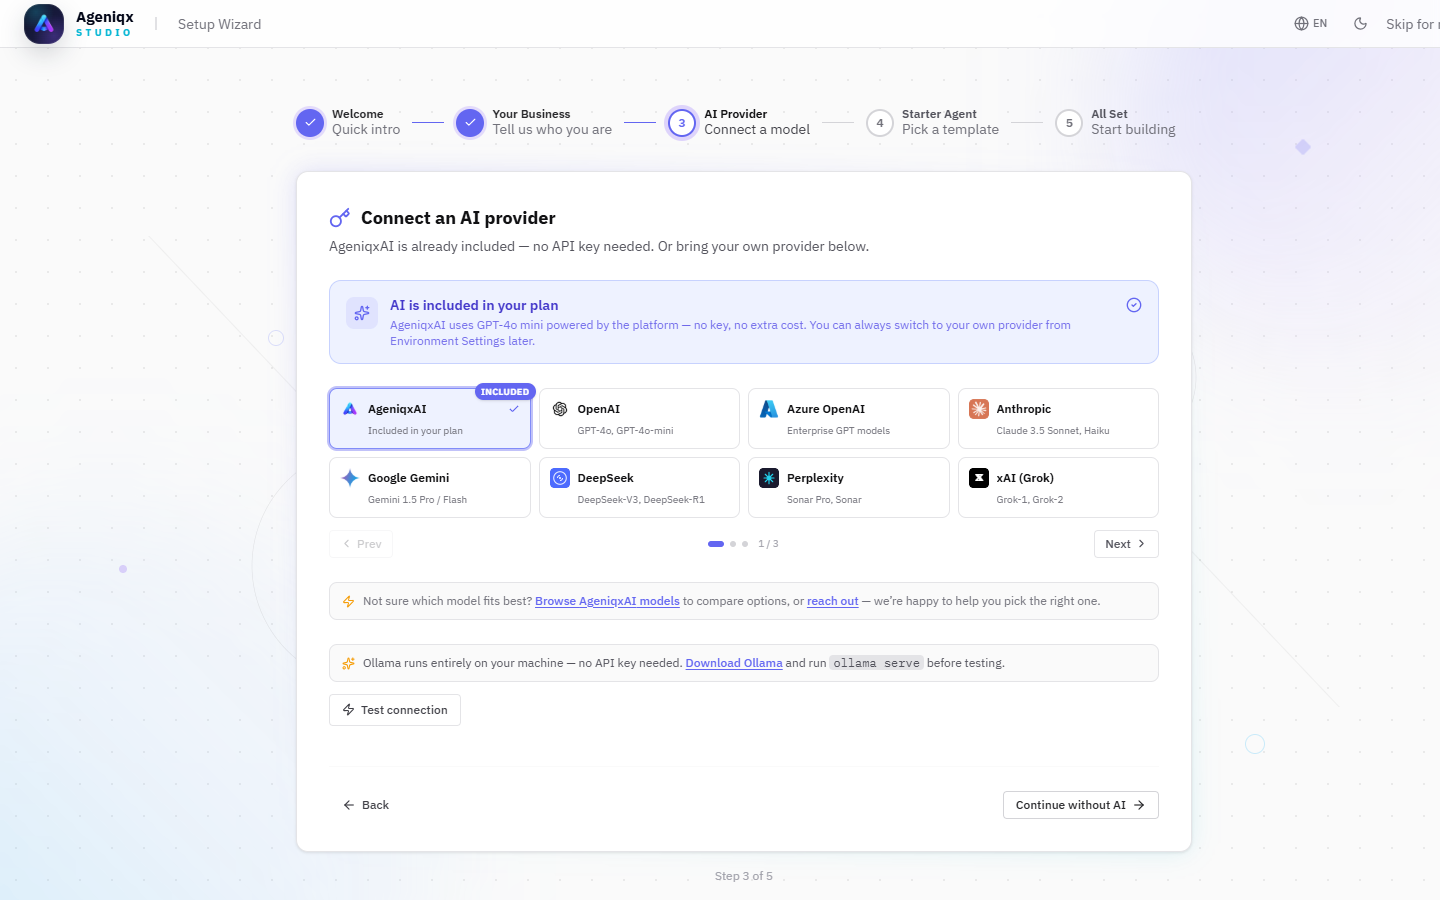Go back with the Back button

coord(366,805)
